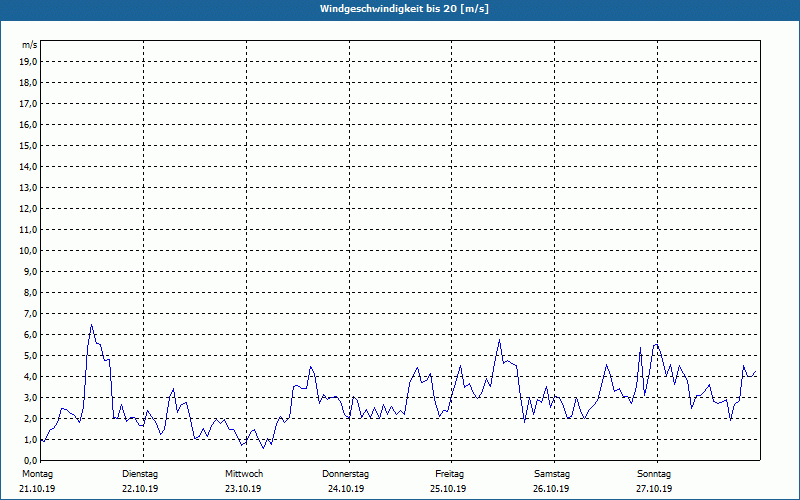Click the 10,0 y-axis label
Viewport: 800px width, 500px height.
pos(29,251)
